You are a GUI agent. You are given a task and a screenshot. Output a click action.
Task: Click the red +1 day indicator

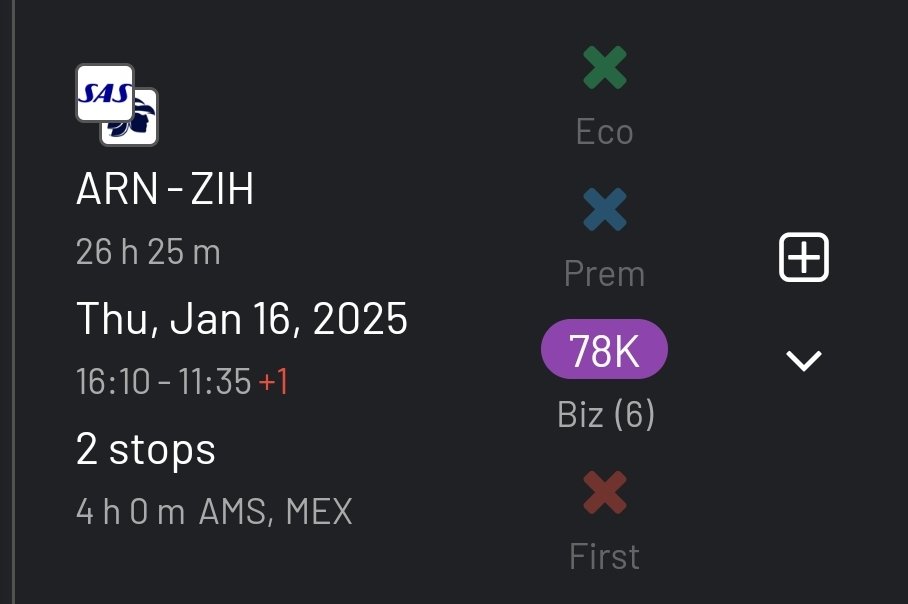coord(274,381)
